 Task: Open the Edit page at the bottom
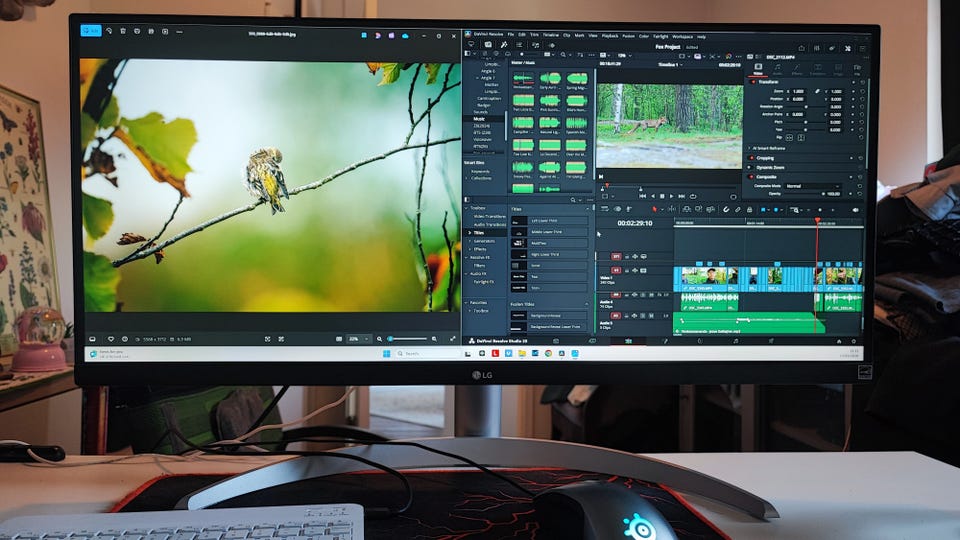tap(628, 341)
